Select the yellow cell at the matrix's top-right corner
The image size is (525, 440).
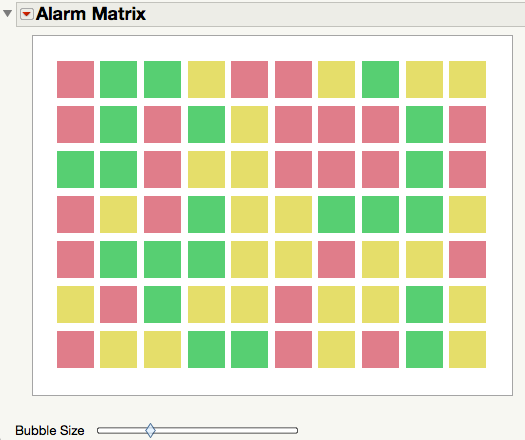(467, 79)
